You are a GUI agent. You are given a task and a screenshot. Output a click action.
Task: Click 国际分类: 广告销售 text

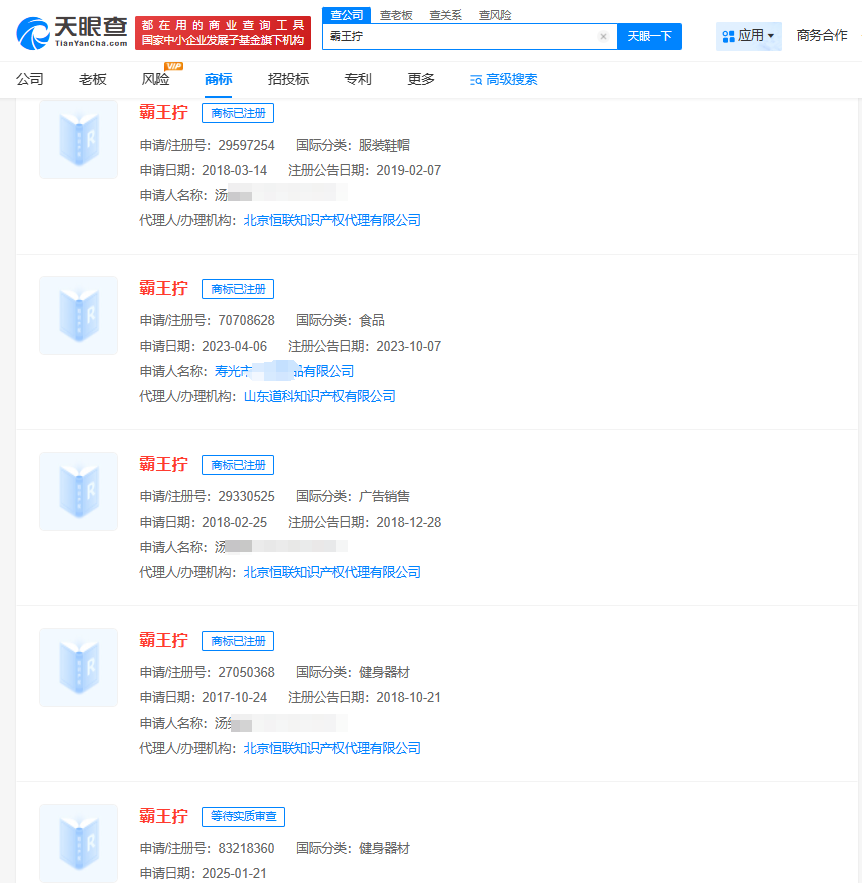(x=353, y=496)
